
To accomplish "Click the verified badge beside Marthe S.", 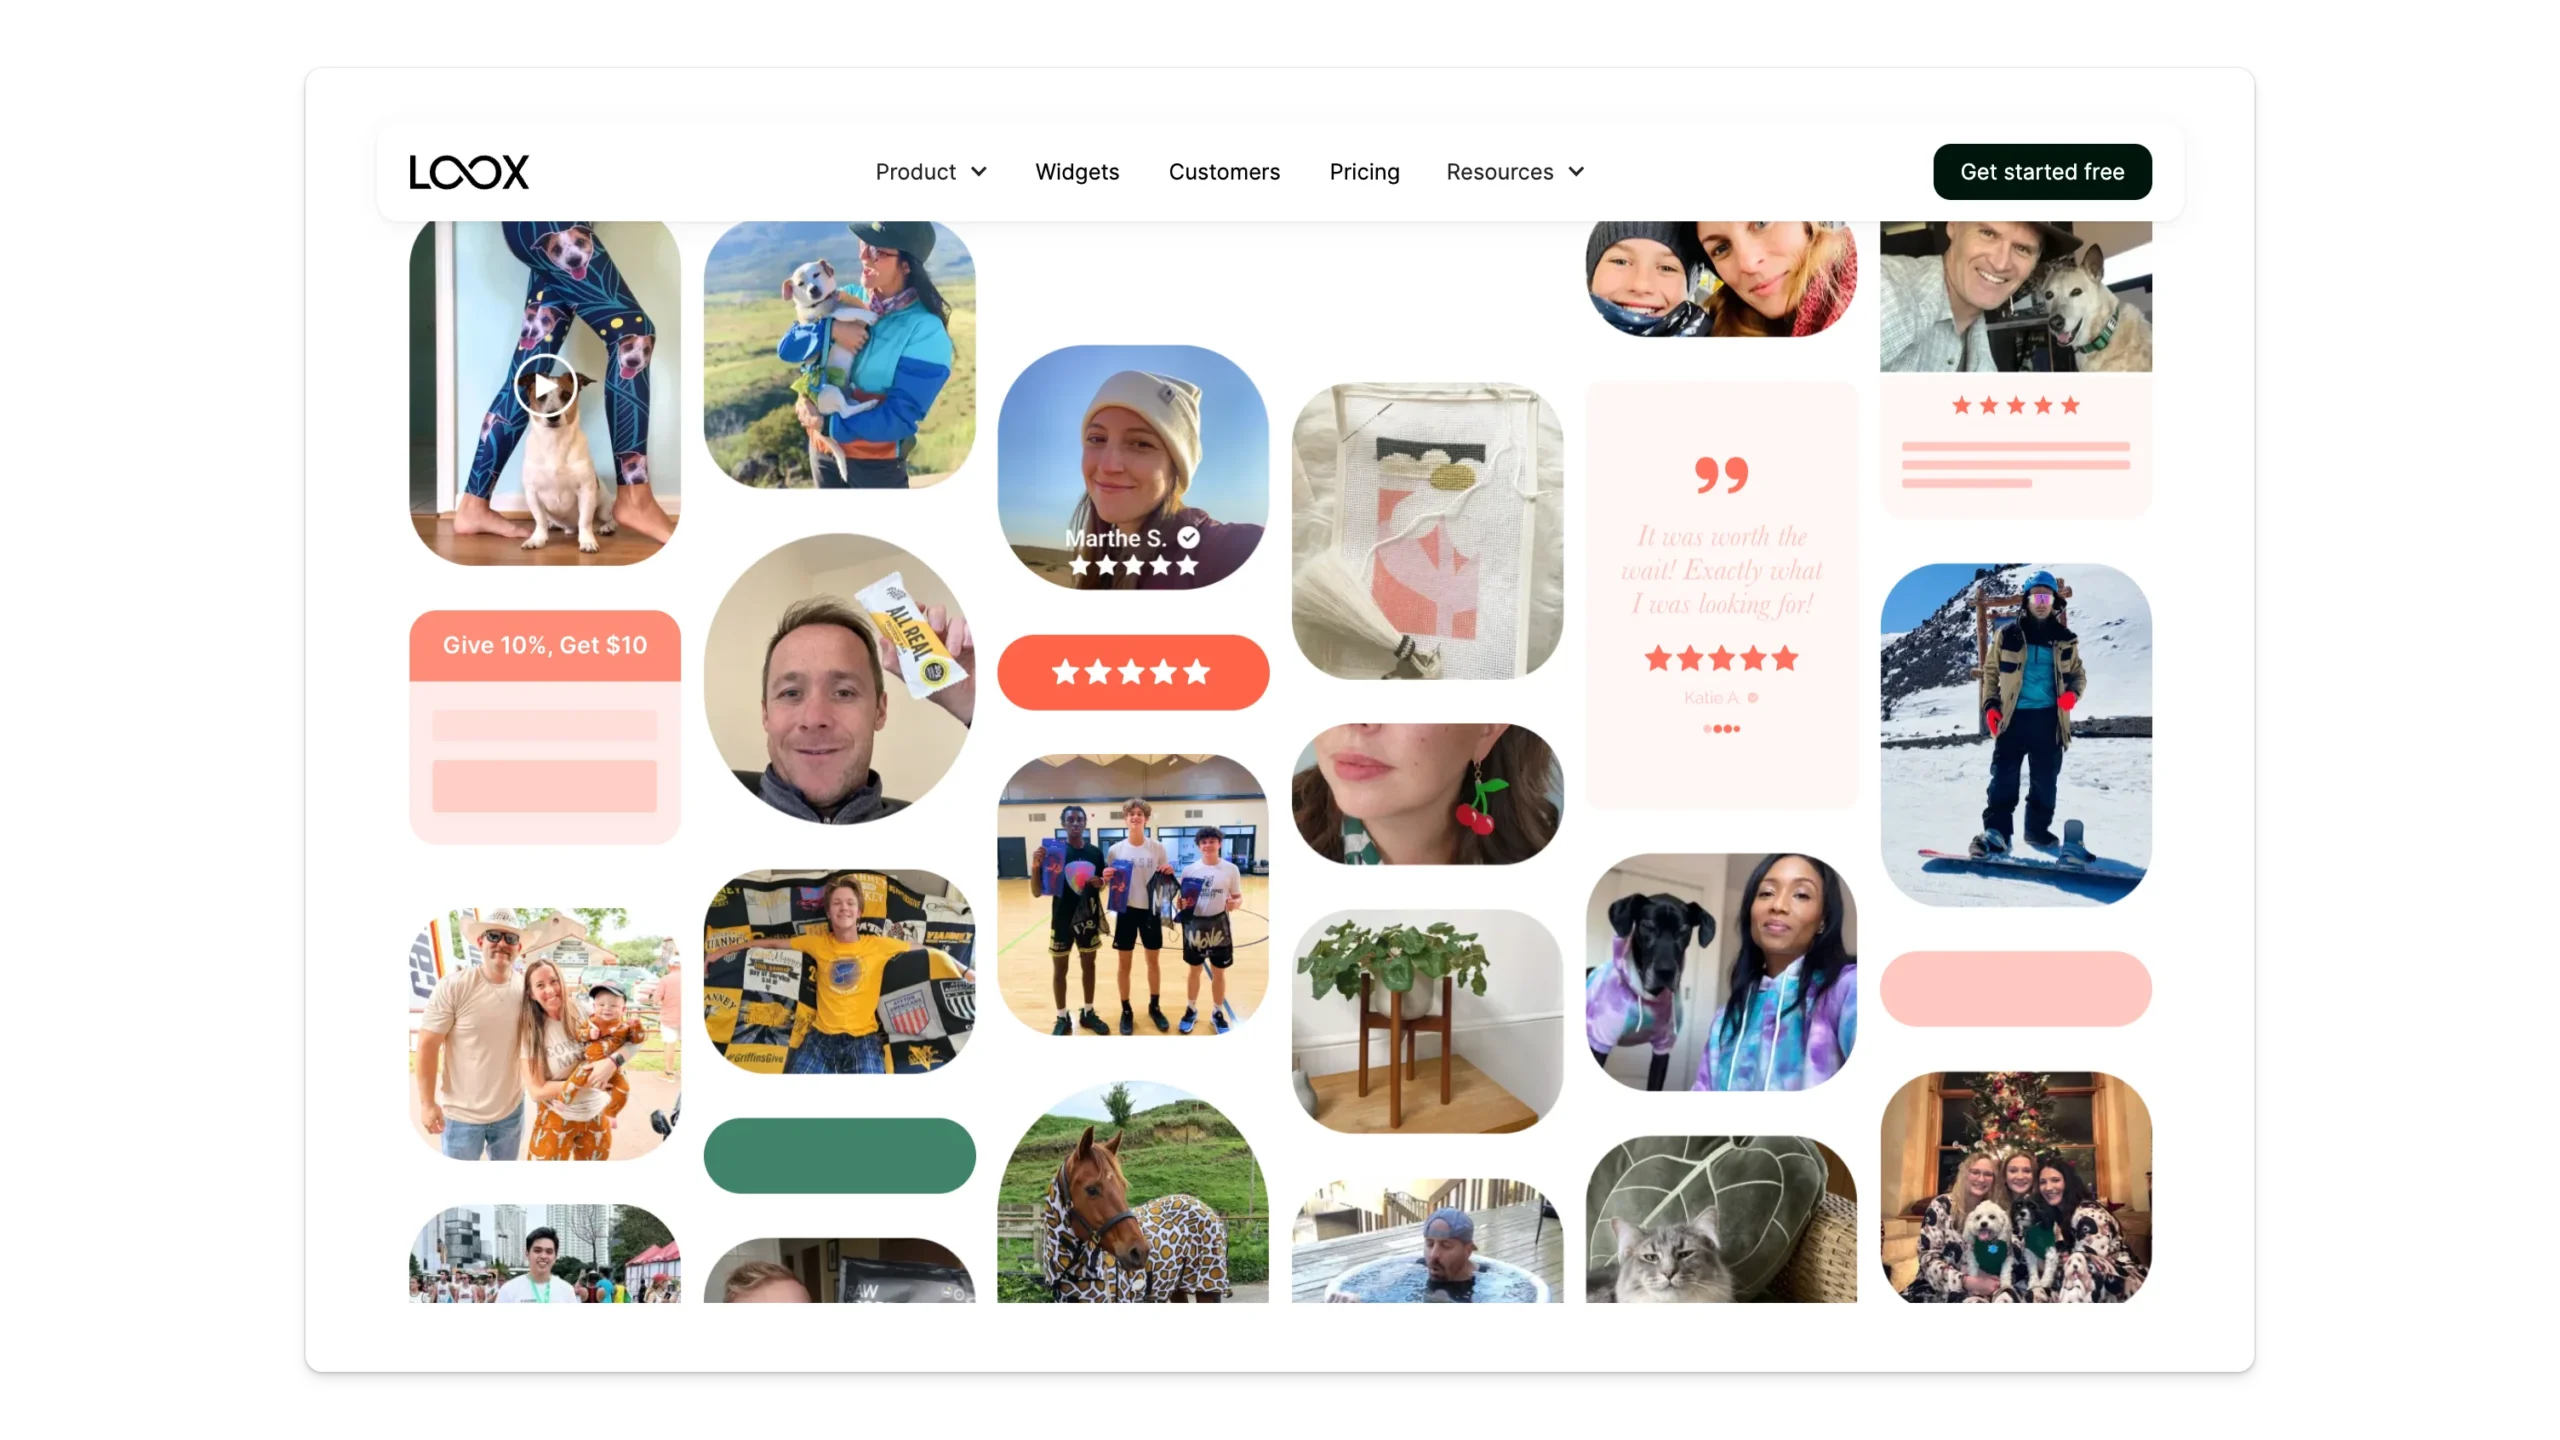I will point(1188,537).
